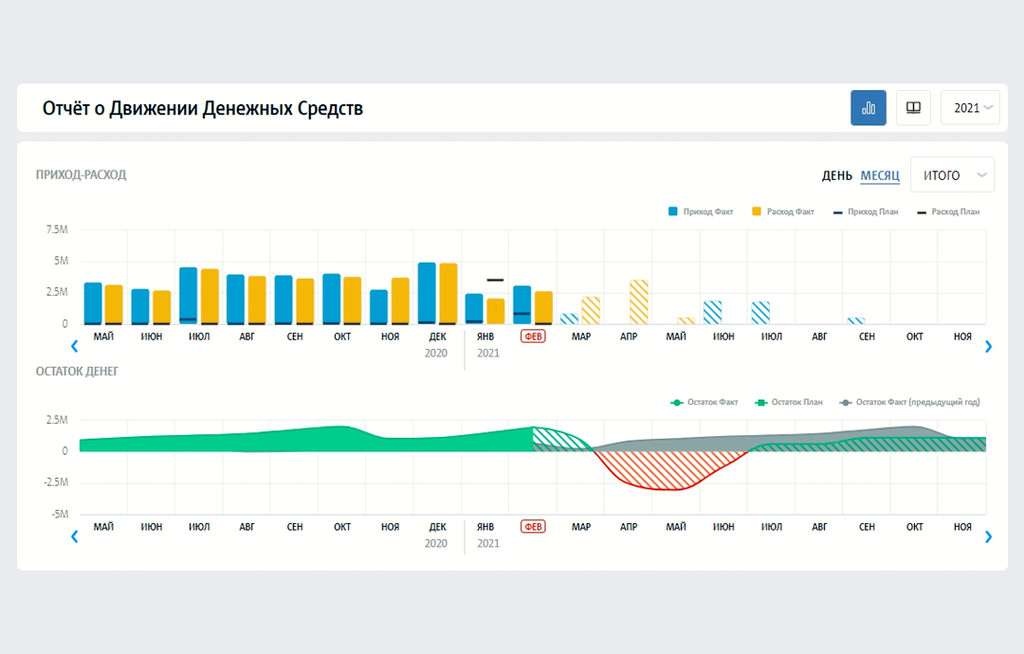Toggle Остаток Факт (предыдущий год) legend item
This screenshot has height=654, width=1024.
tap(910, 402)
